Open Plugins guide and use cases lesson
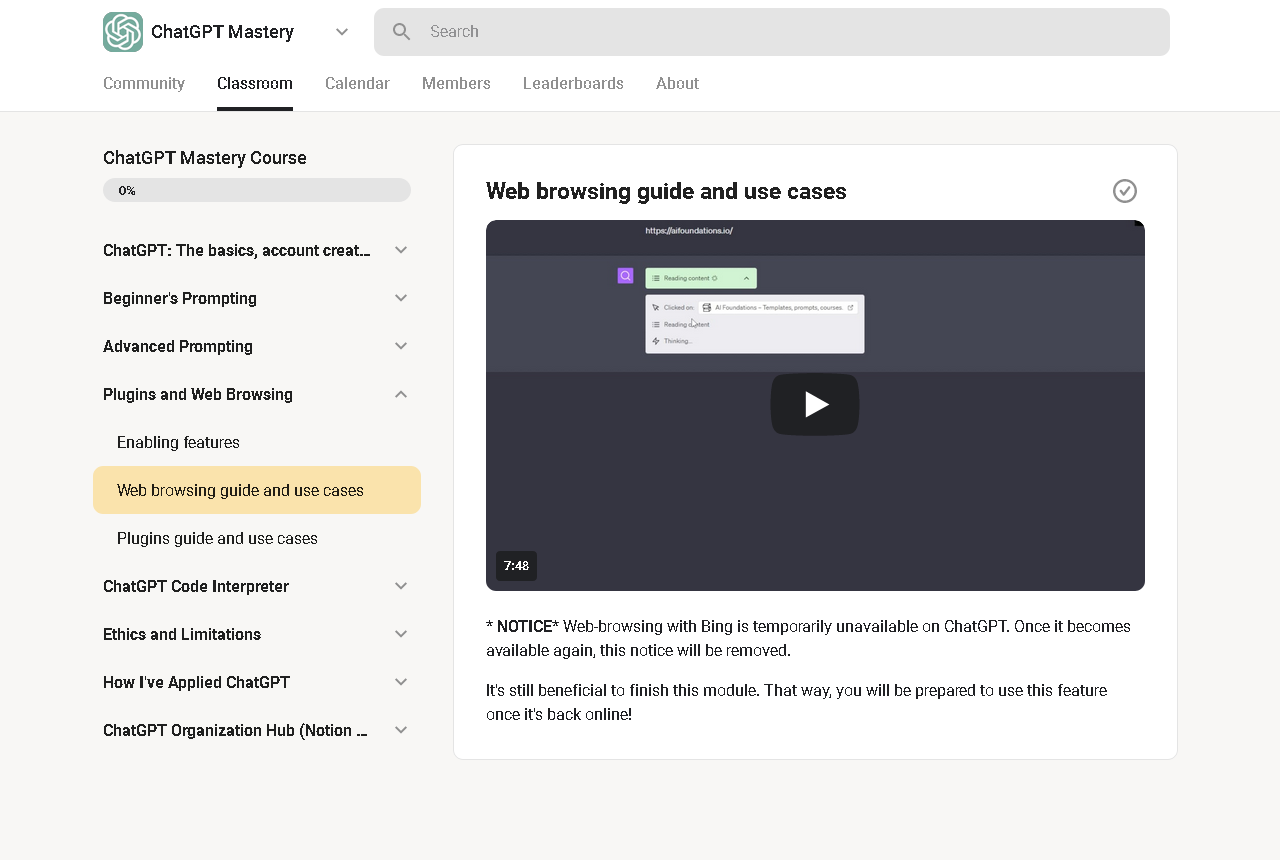The image size is (1280, 860). pos(257,538)
